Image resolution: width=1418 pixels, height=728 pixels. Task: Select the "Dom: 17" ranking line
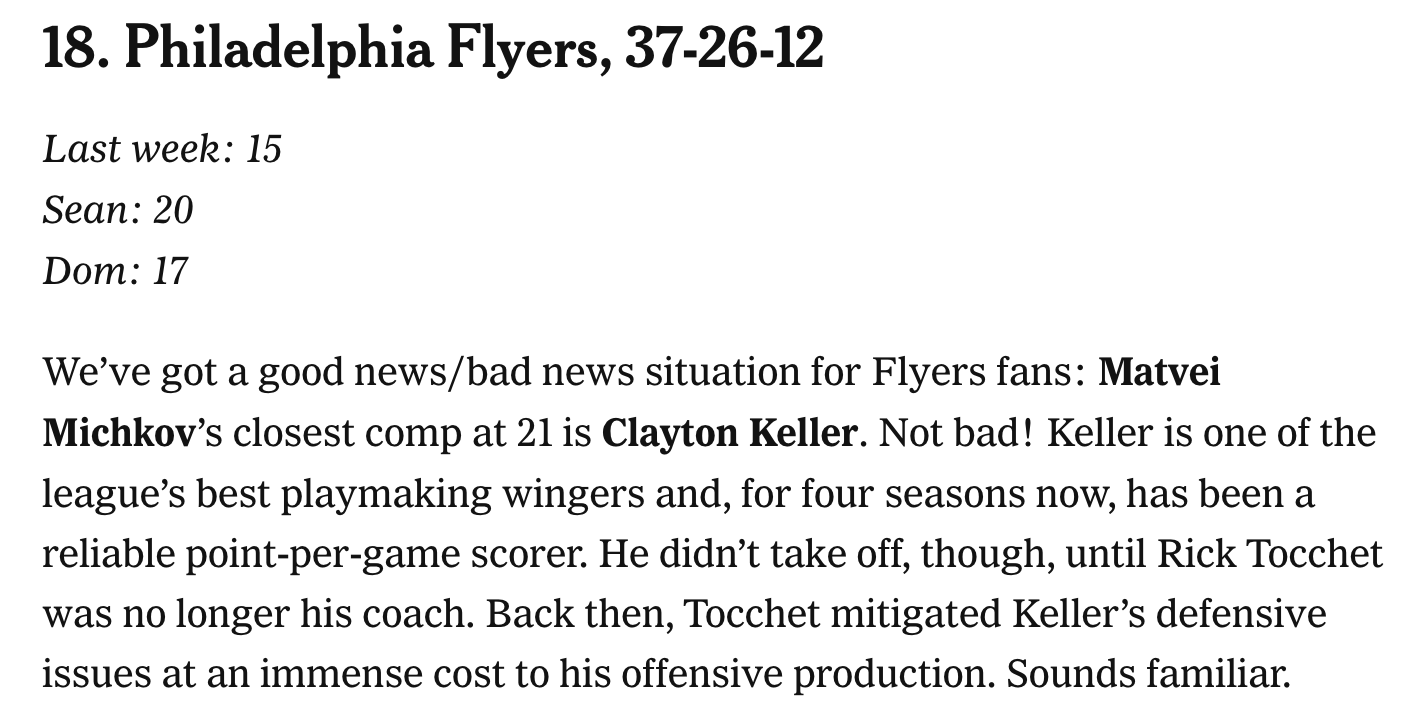[x=115, y=270]
